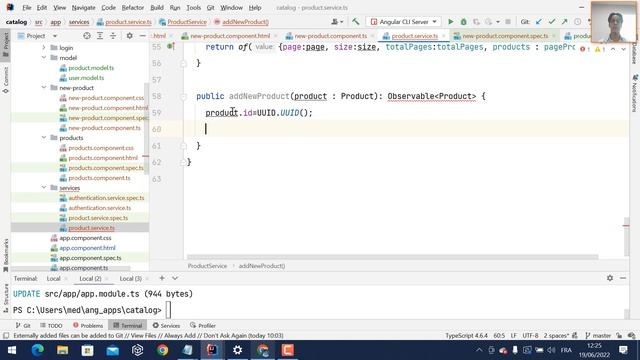The width and height of the screenshot is (640, 360).
Task: Collapse the new-product folder
Action: click(x=44, y=88)
